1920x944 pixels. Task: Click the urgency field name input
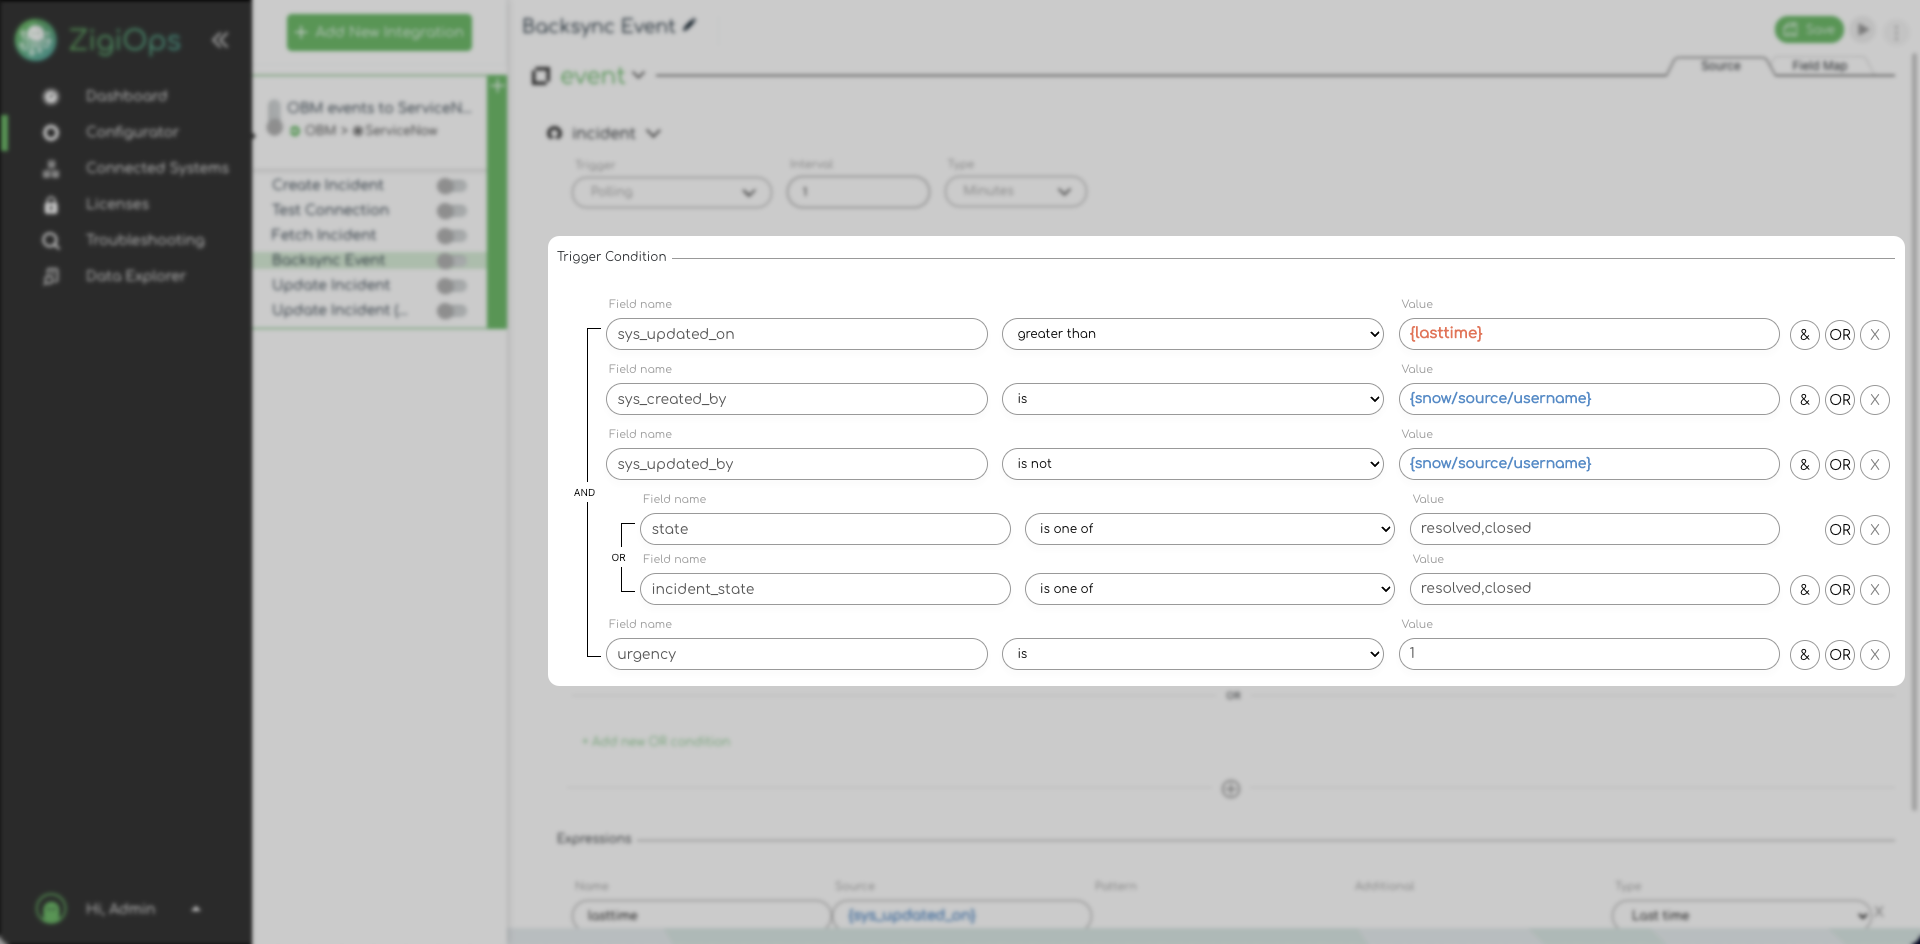click(x=796, y=654)
